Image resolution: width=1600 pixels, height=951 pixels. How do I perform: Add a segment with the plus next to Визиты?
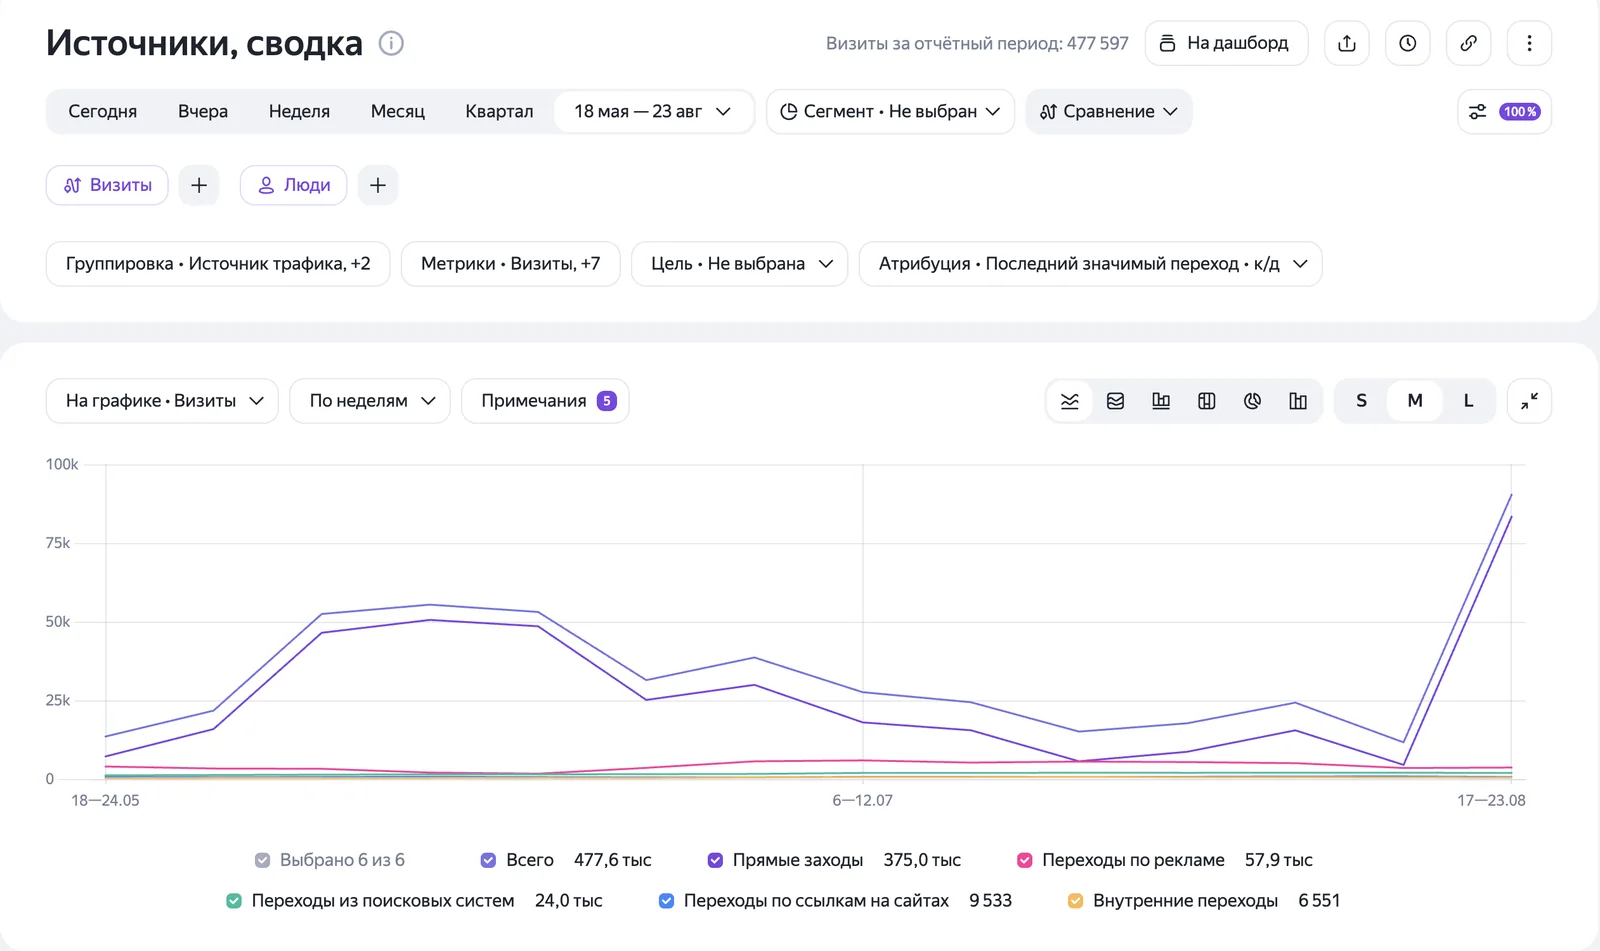(199, 185)
